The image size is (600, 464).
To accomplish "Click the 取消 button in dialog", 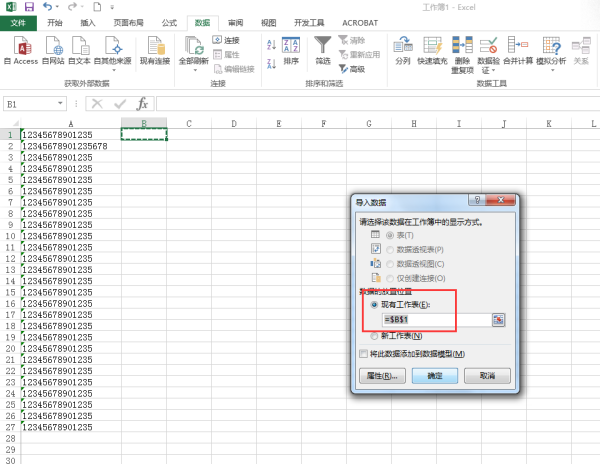I will [x=487, y=376].
